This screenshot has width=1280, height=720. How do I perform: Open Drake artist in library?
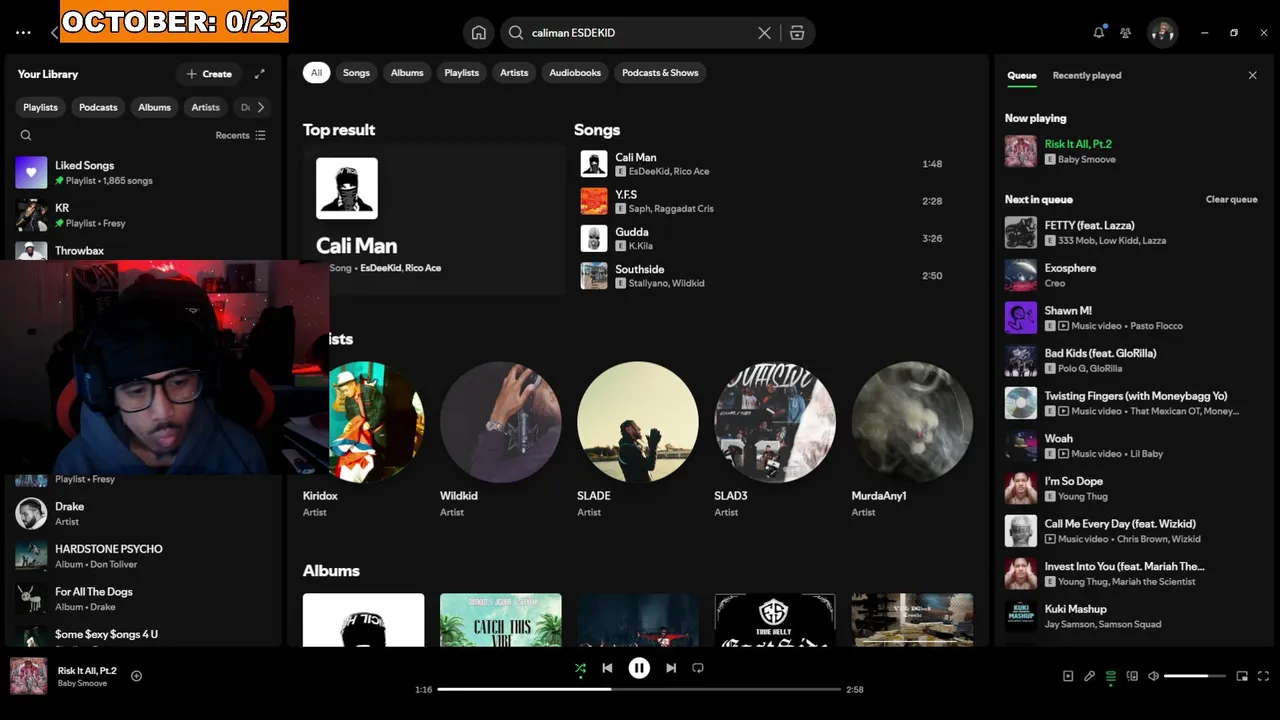[x=144, y=514]
